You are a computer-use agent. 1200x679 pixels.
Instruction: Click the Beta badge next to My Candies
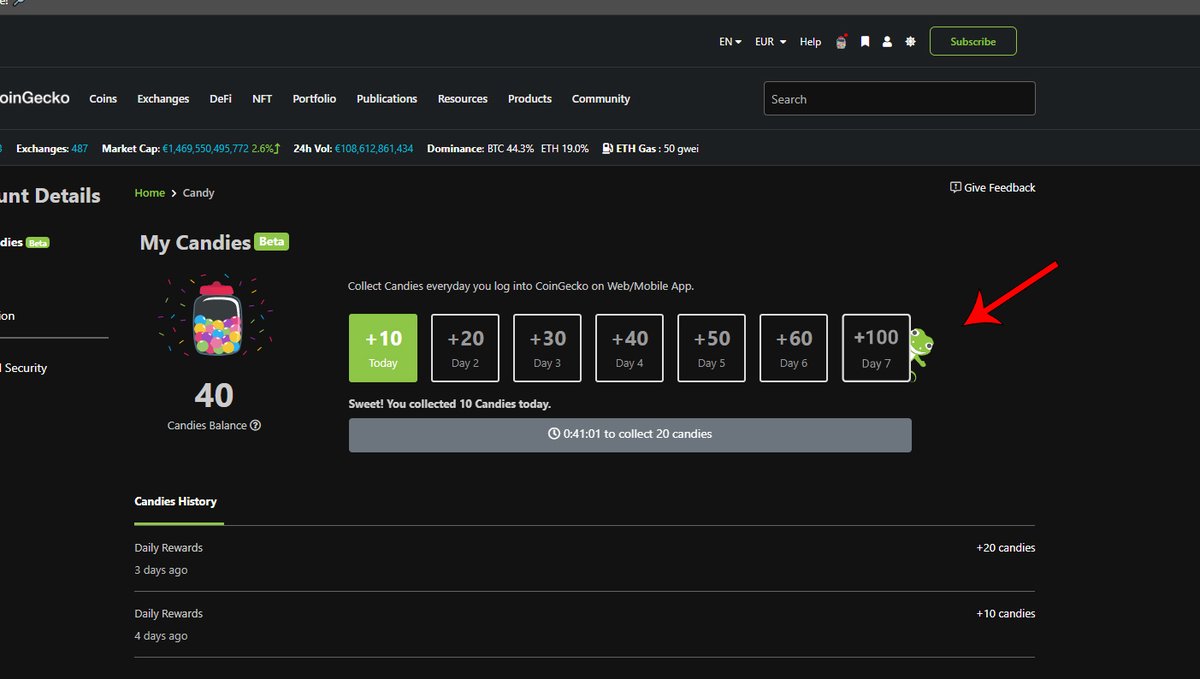click(272, 242)
